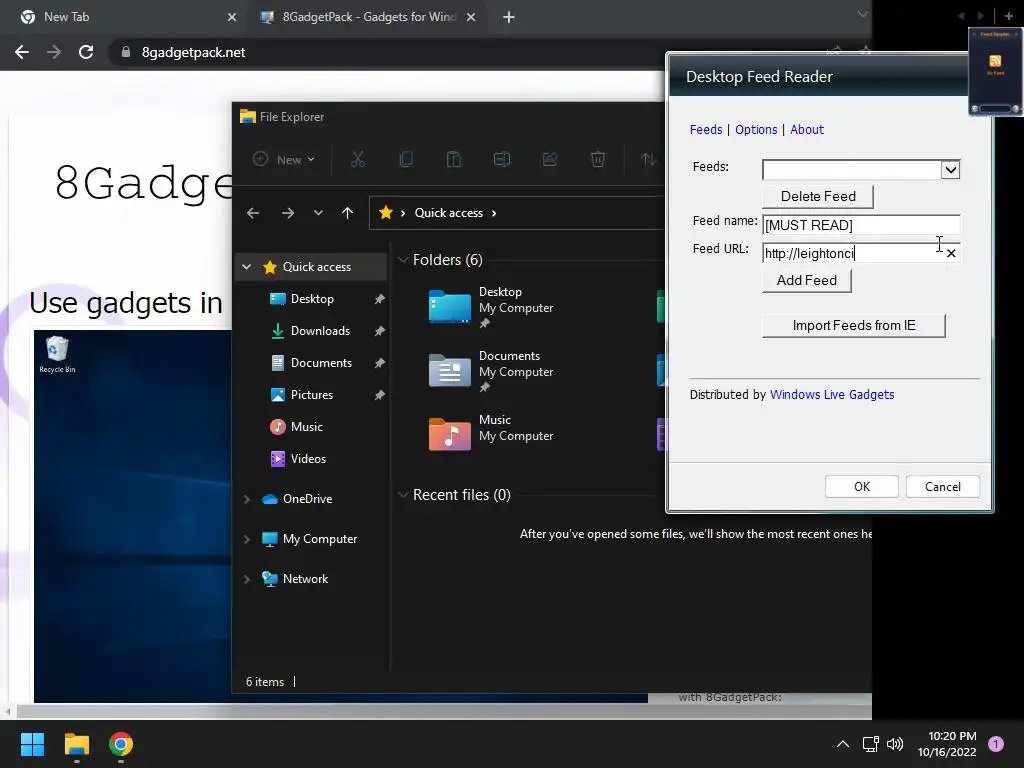Show hidden system tray icons
The height and width of the screenshot is (768, 1024).
[842, 744]
